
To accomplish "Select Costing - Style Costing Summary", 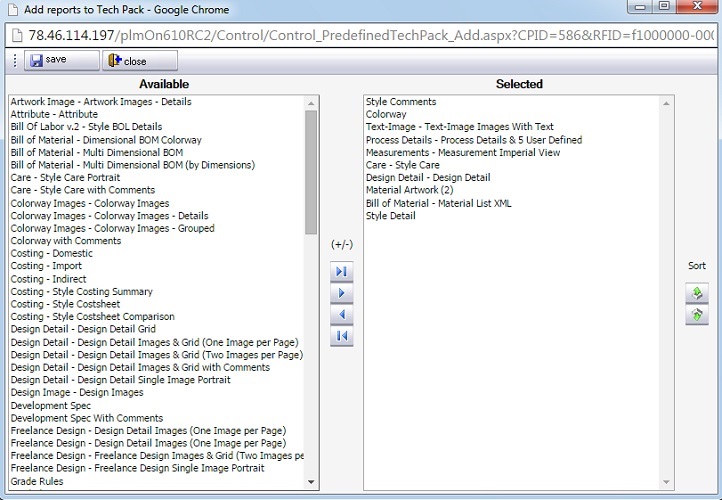I will coord(82,291).
